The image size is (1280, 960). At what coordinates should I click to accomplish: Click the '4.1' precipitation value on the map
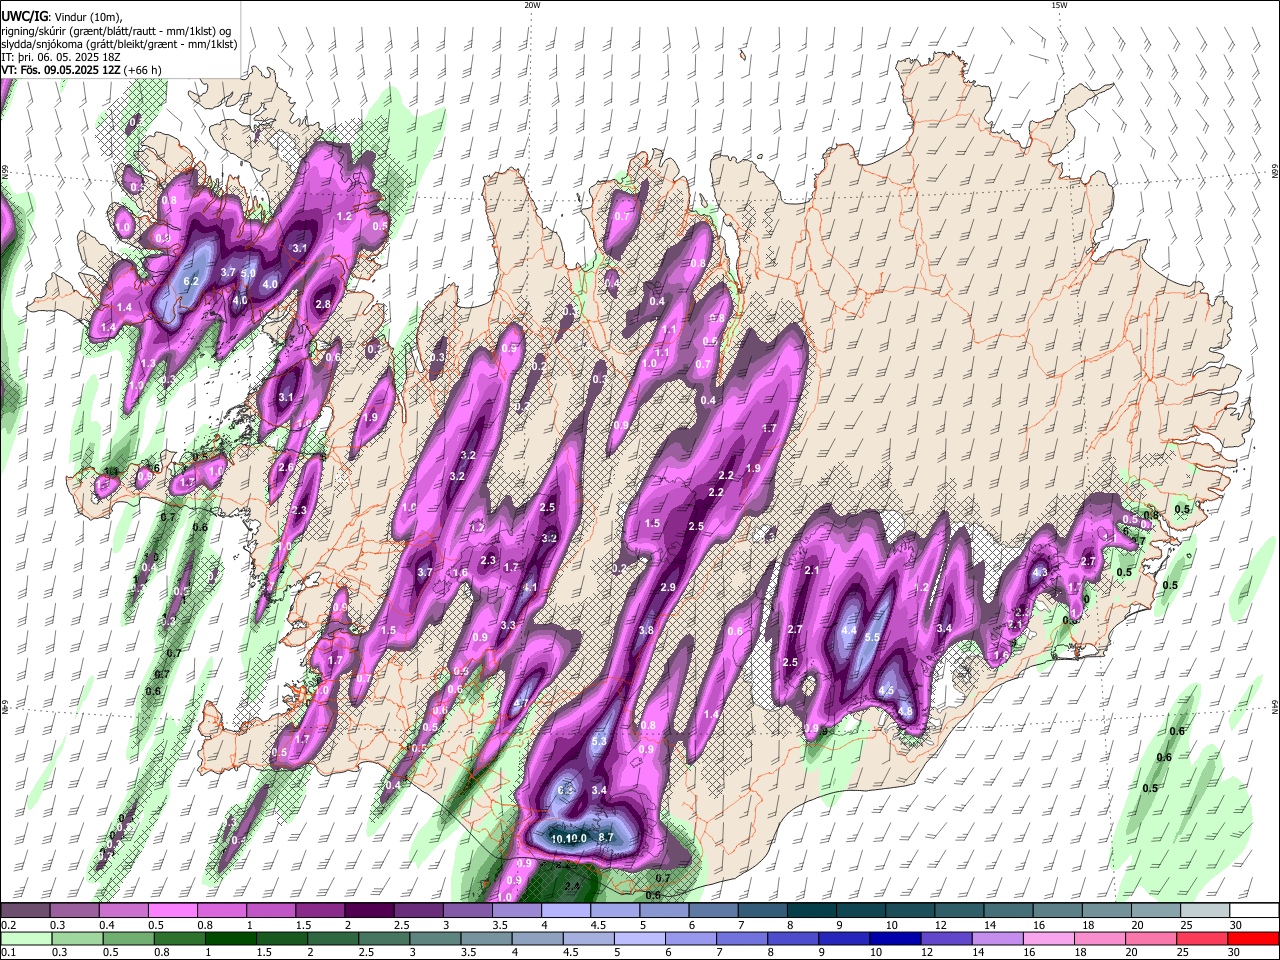[530, 587]
